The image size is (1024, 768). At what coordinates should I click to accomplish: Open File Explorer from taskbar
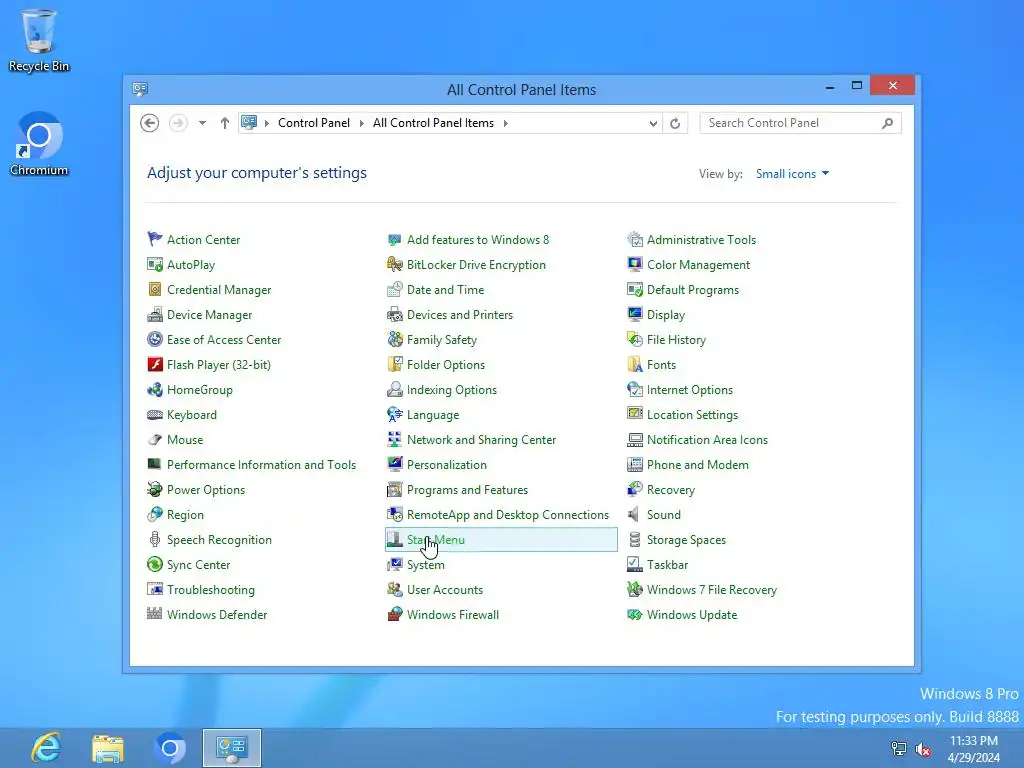tap(108, 748)
